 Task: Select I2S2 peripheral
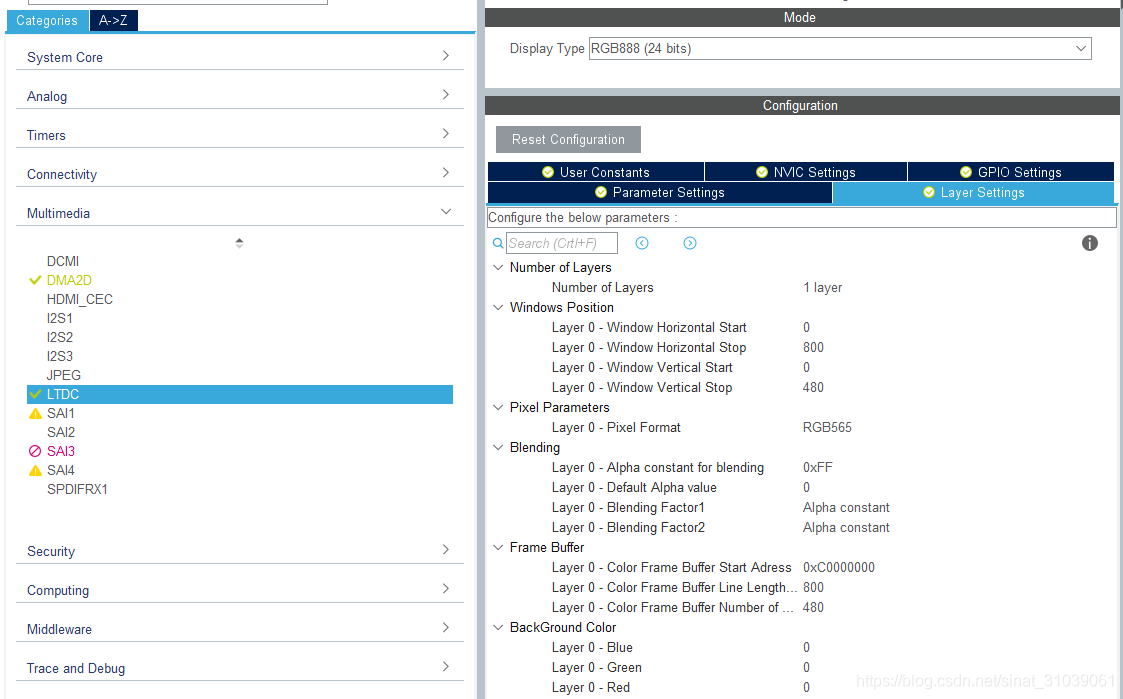(59, 337)
